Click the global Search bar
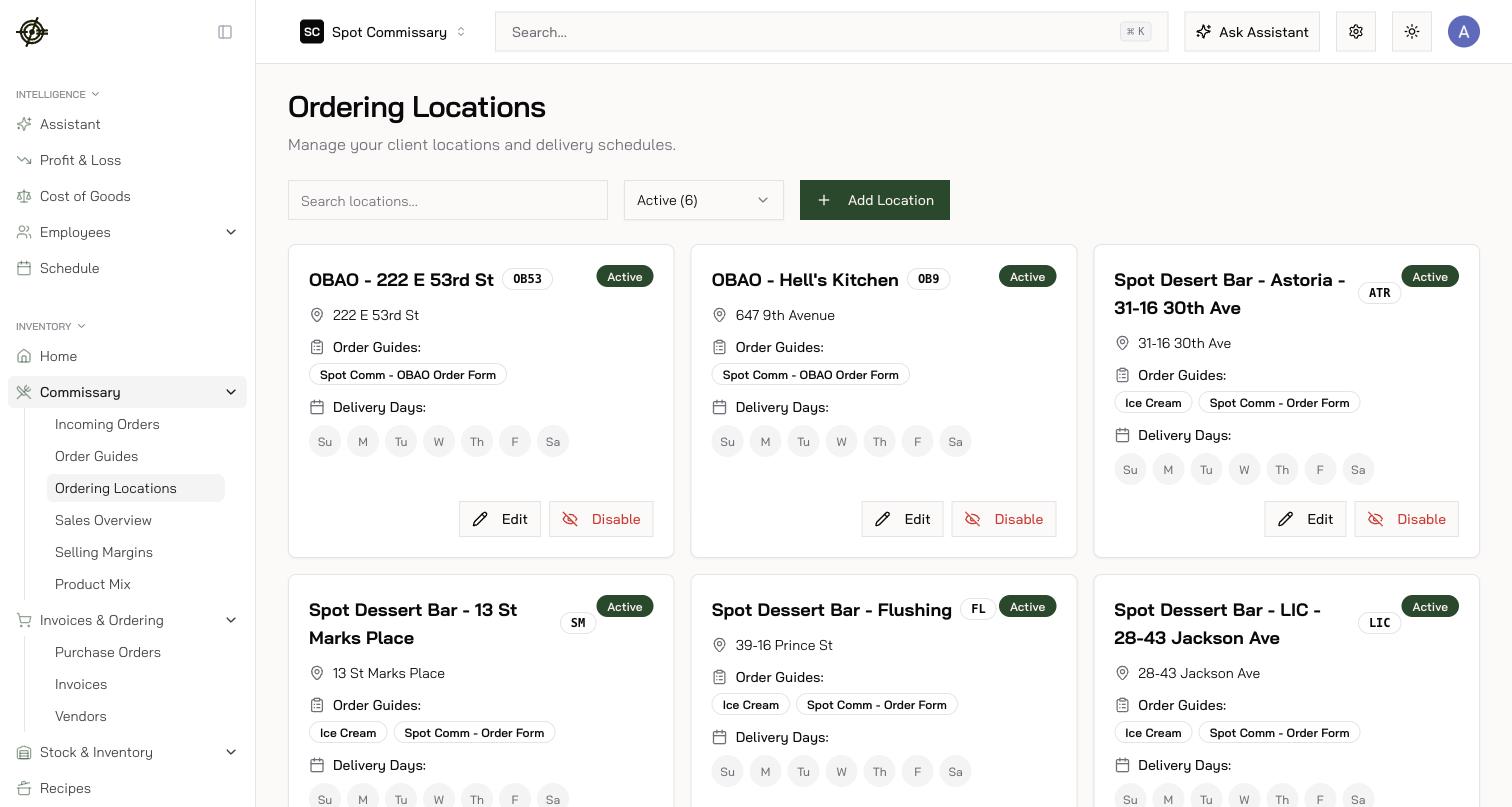Screen dimensions: 1512x807 [x=832, y=32]
